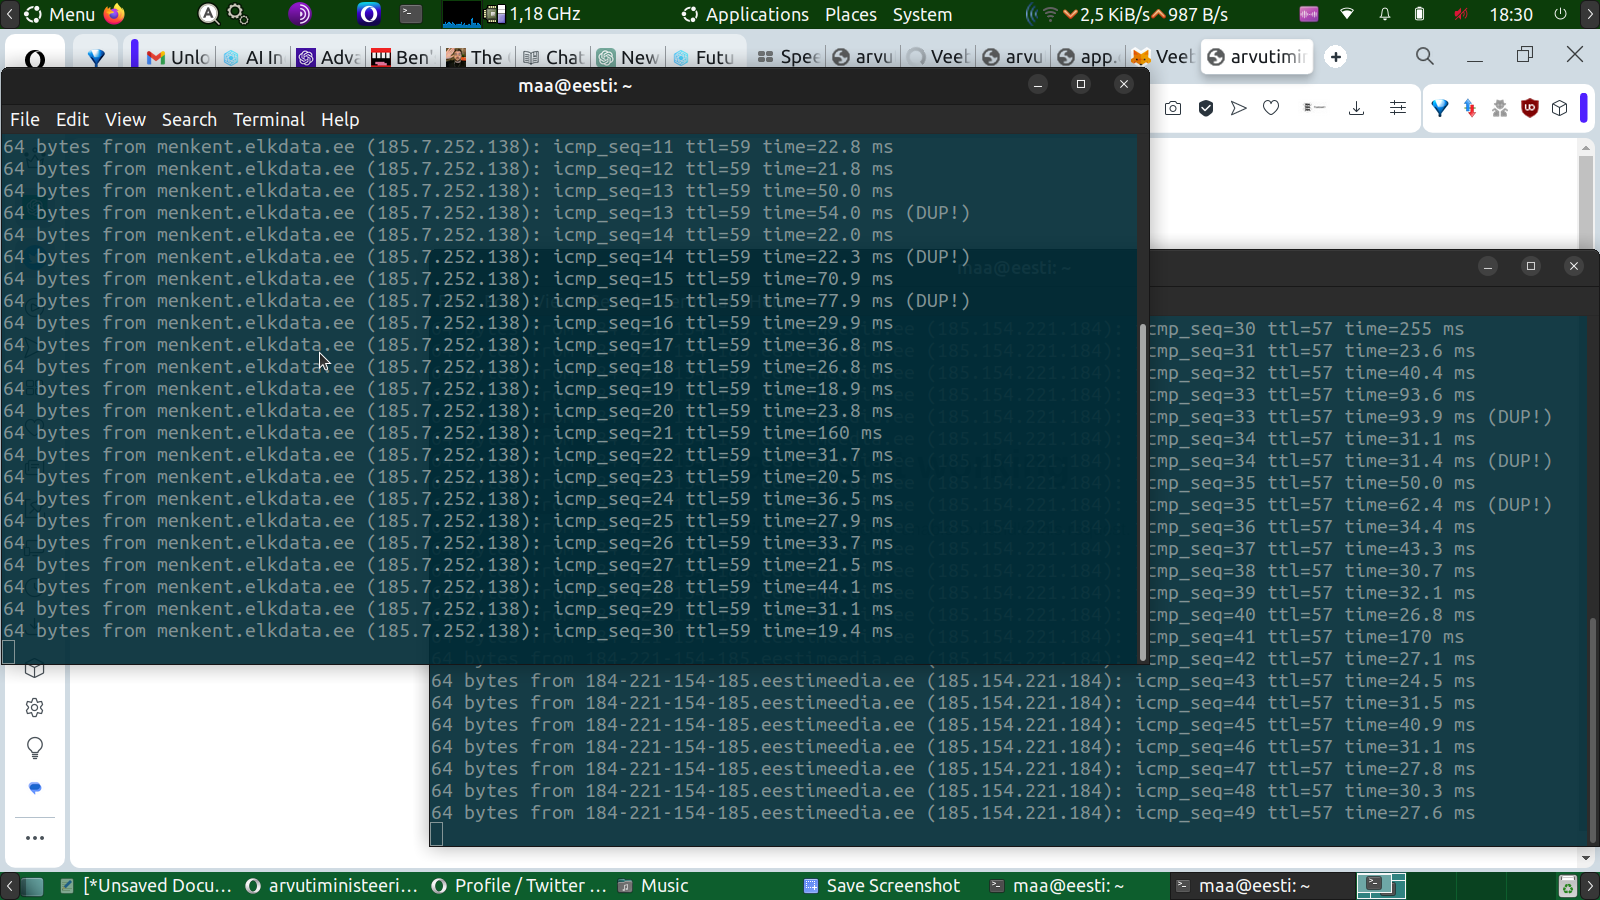The image size is (1600, 900).
Task: Check the battery status tray icon
Action: click(x=1419, y=14)
